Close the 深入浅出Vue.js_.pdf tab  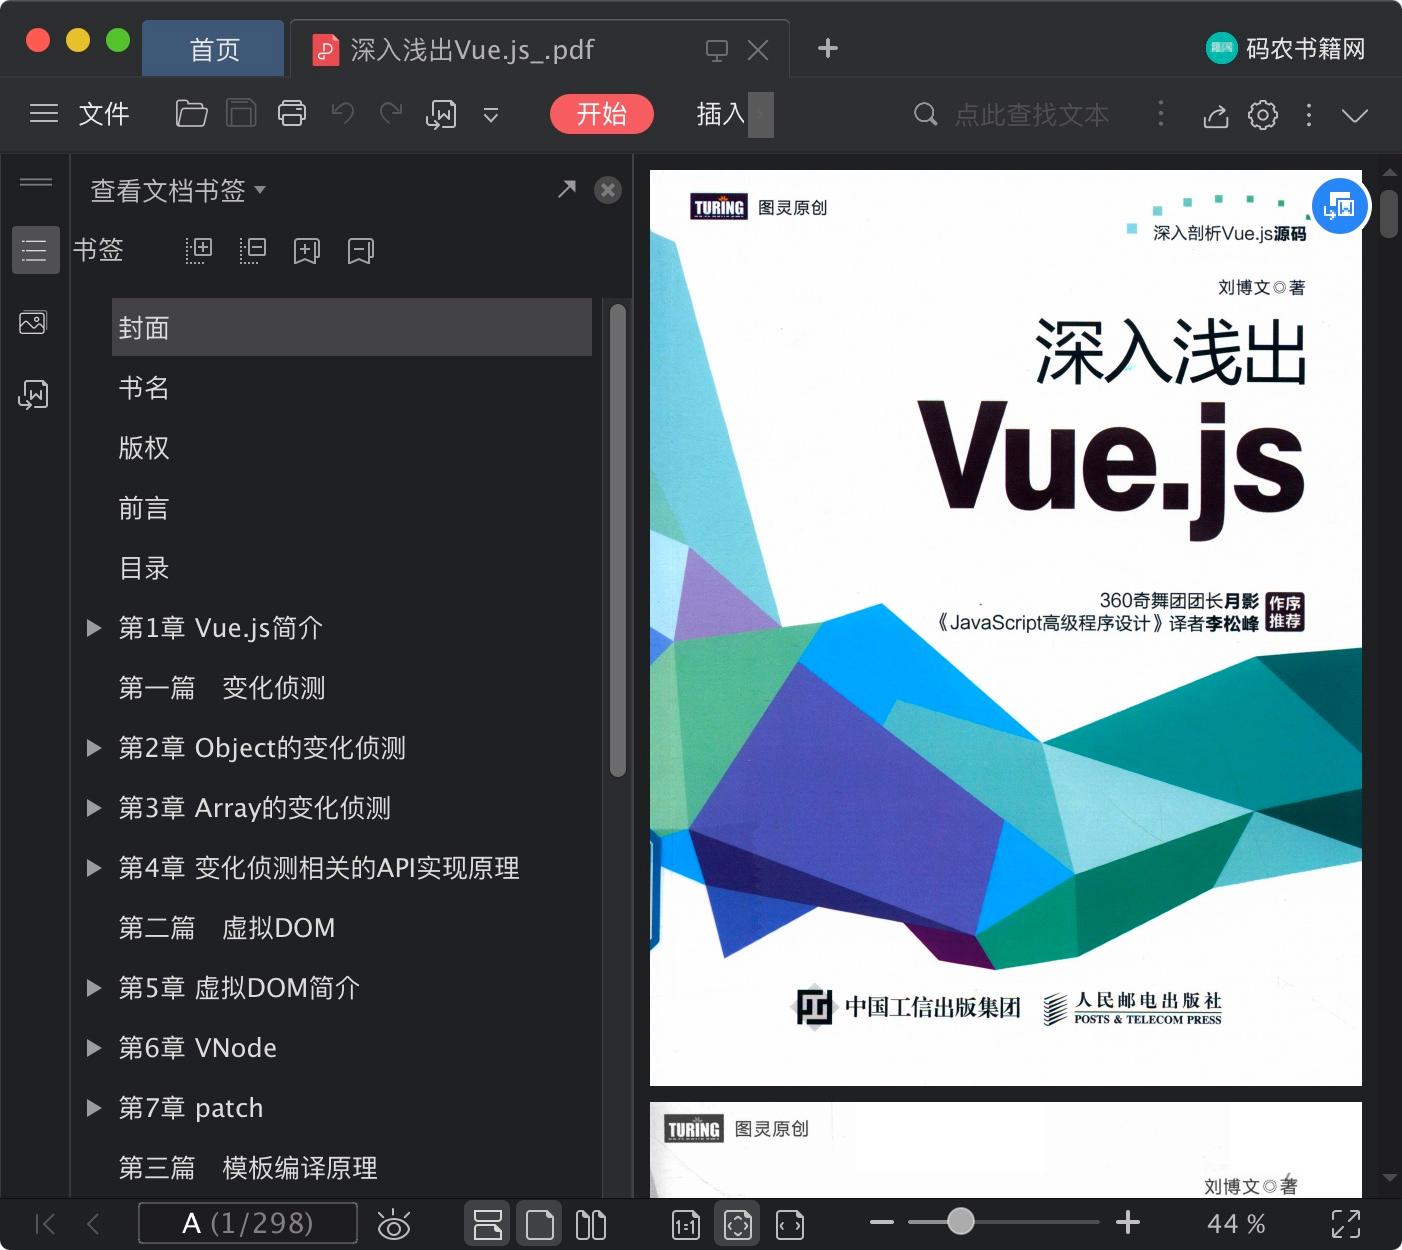tap(758, 50)
